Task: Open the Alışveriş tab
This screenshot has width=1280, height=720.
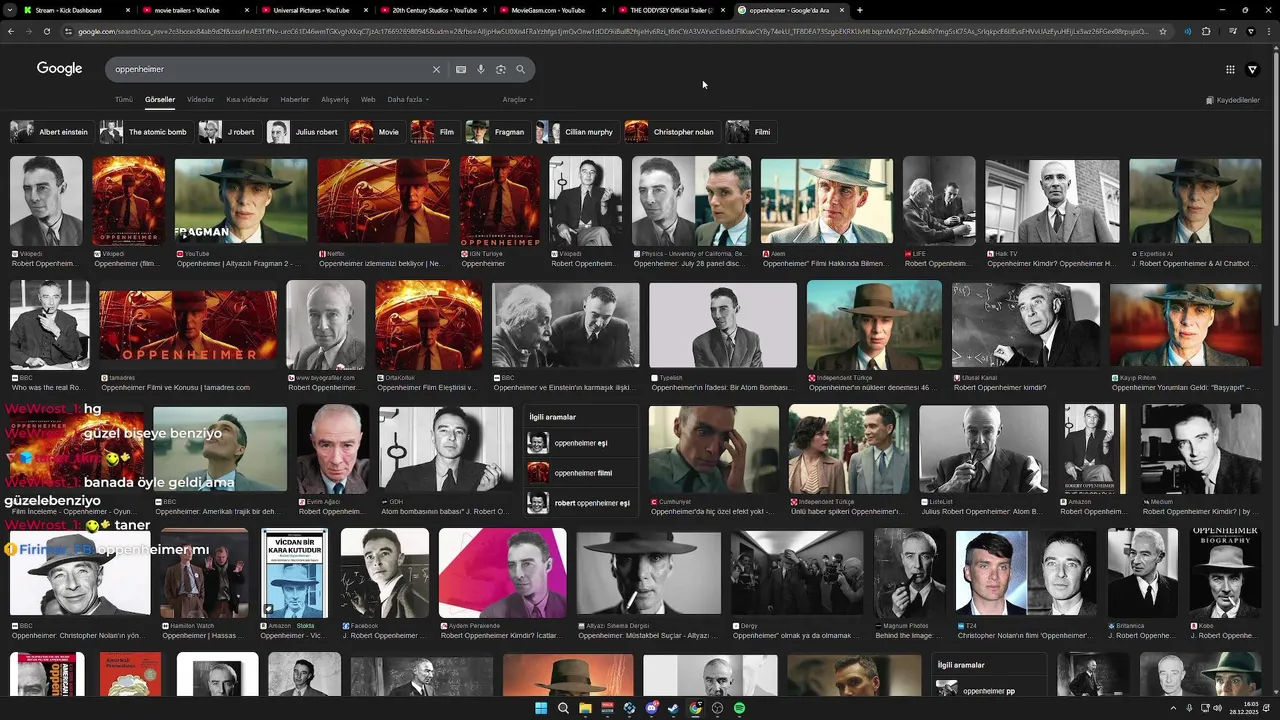Action: click(335, 100)
